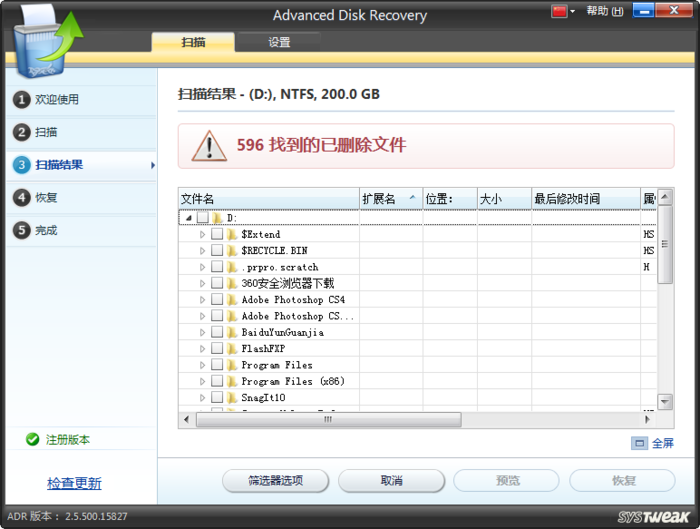Screen dimensions: 700x529
Task: Go to step 5 完成
Action: pyautogui.click(x=81, y=230)
